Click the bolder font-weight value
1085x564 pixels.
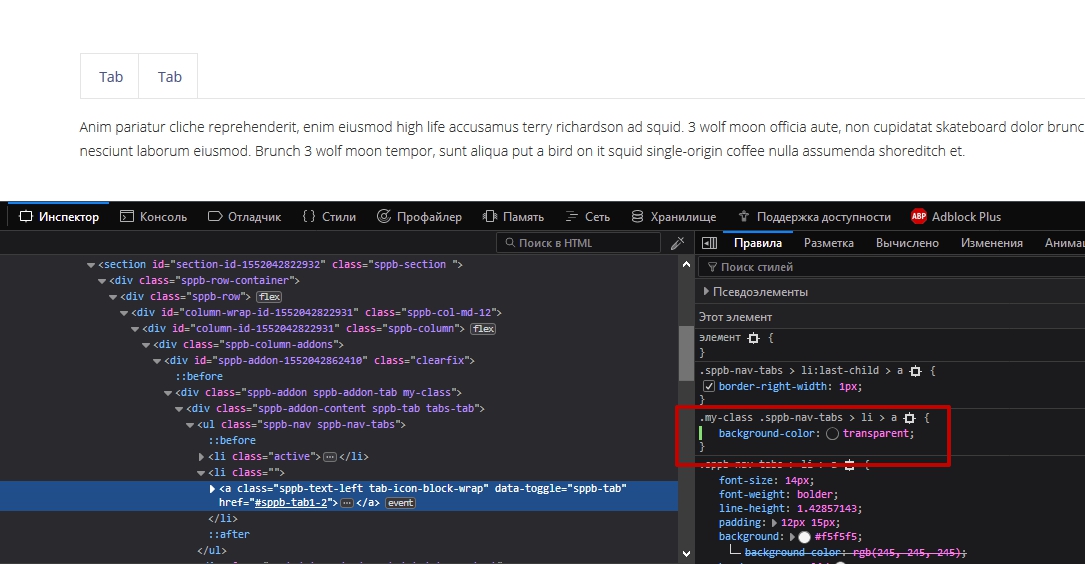coord(816,494)
